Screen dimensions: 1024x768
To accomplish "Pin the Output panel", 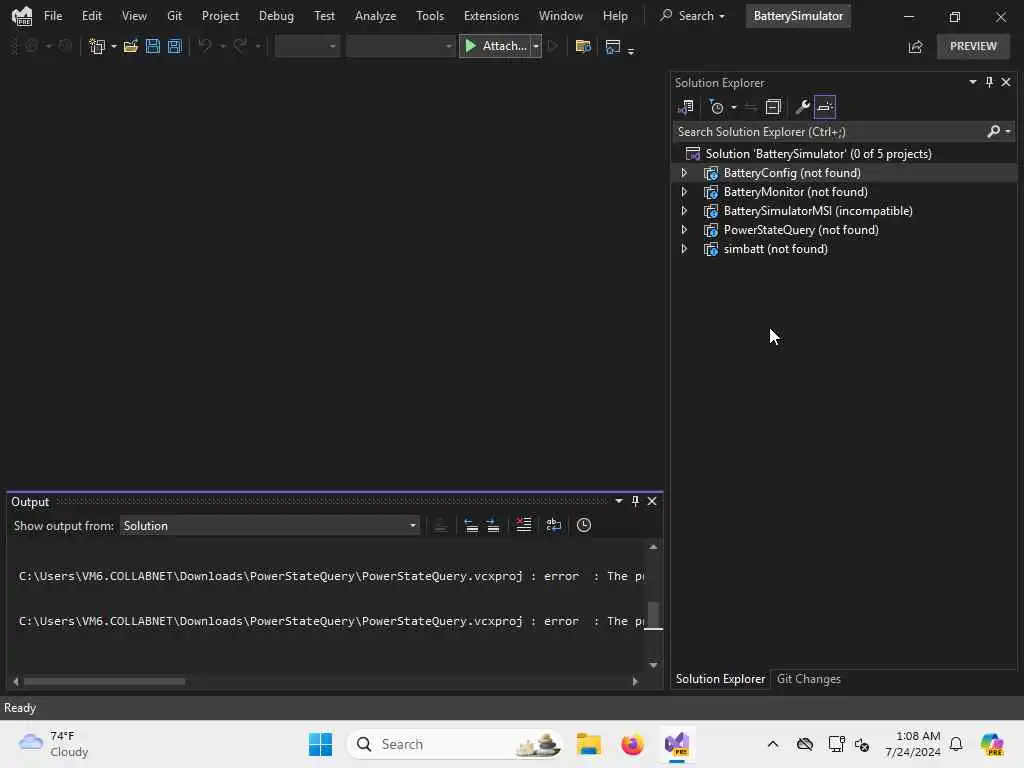I will (635, 501).
